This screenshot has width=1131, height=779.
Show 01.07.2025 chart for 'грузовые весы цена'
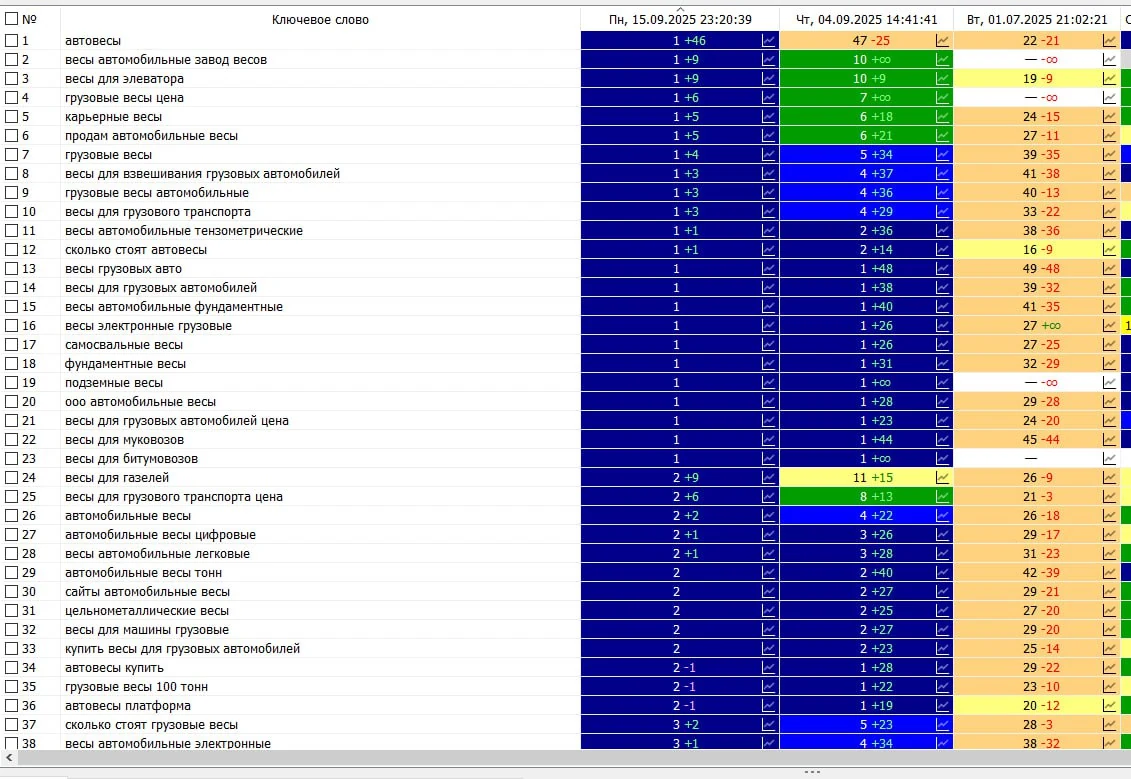pyautogui.click(x=1109, y=98)
